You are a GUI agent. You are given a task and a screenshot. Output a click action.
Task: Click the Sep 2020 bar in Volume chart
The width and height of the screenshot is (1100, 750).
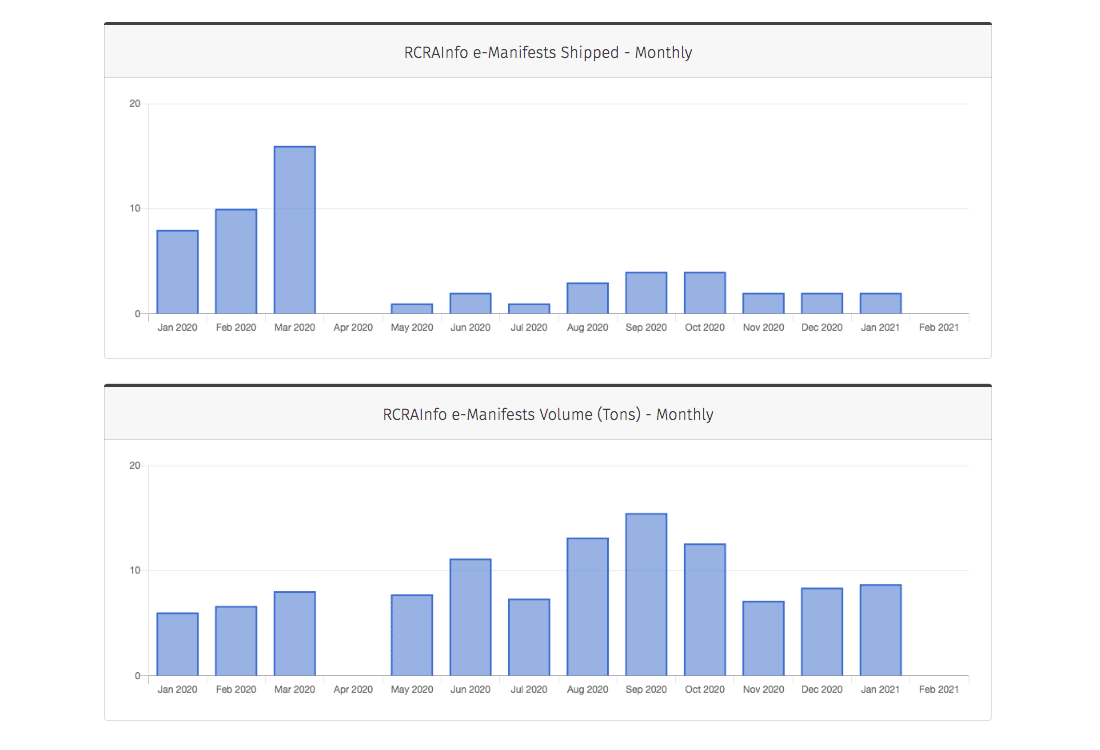click(x=646, y=595)
